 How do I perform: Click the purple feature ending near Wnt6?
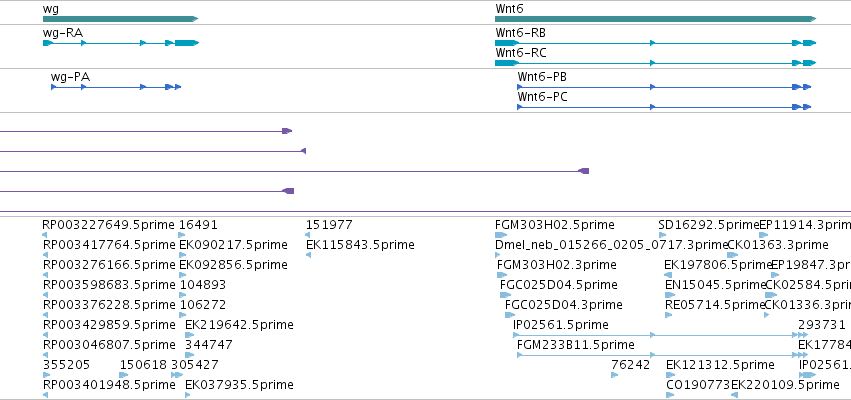click(x=294, y=171)
